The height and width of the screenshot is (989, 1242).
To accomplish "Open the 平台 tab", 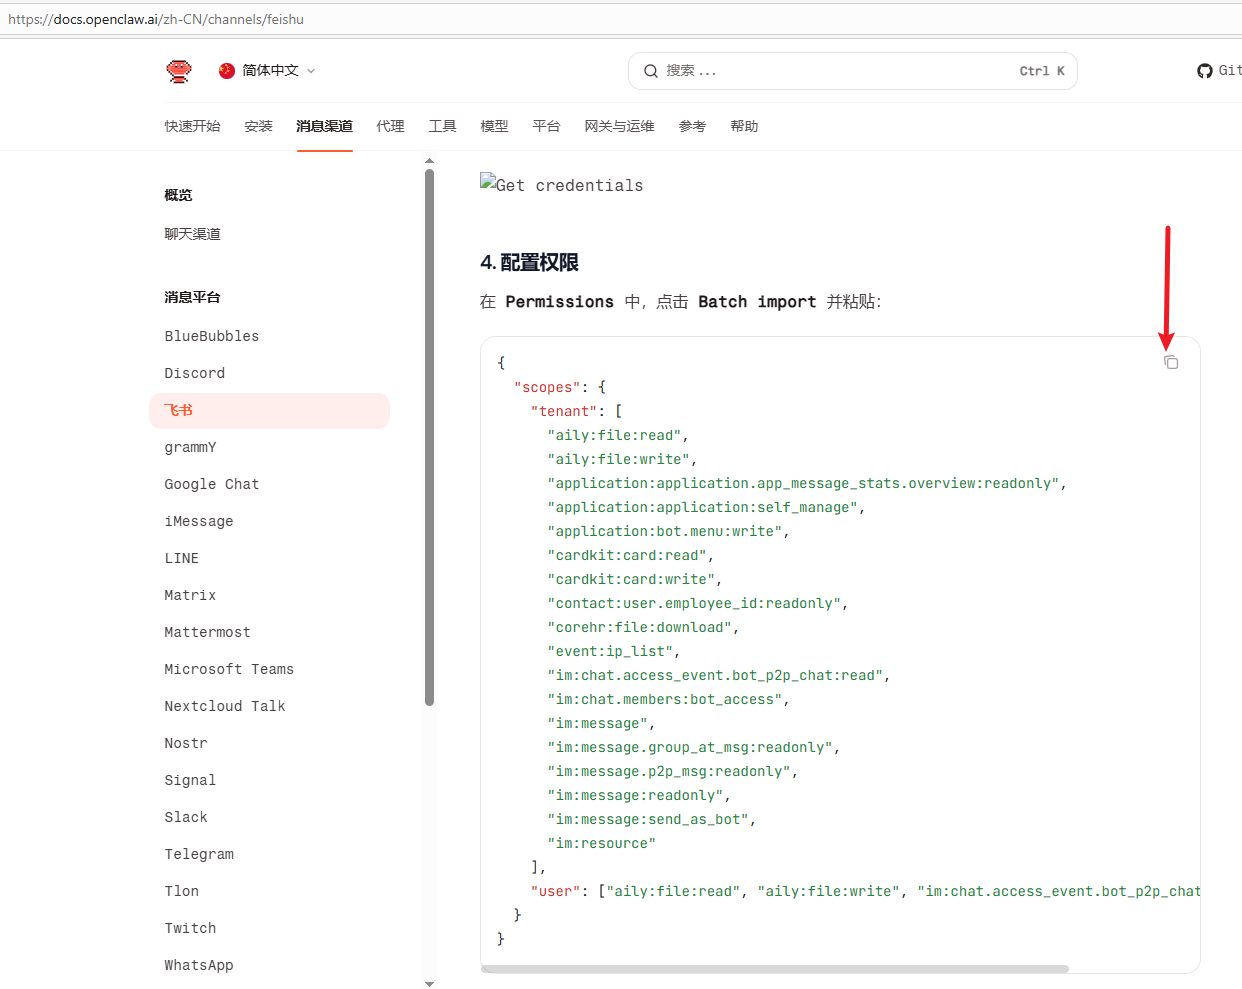I will (x=547, y=126).
